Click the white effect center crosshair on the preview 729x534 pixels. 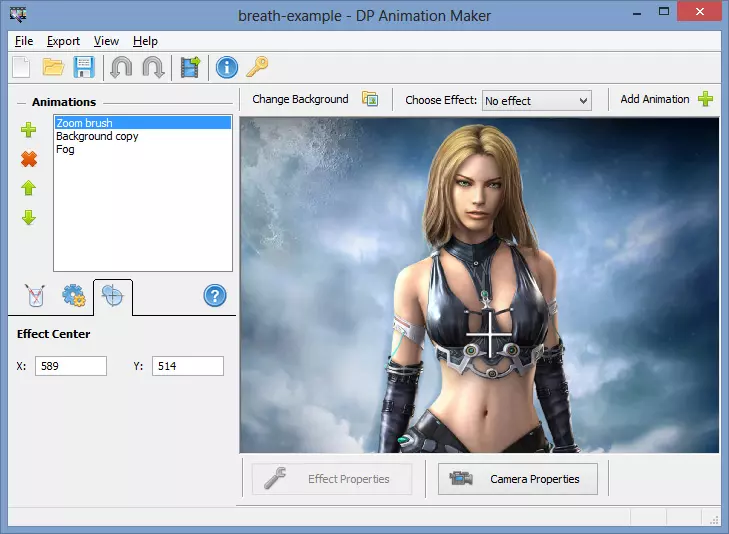[490, 334]
